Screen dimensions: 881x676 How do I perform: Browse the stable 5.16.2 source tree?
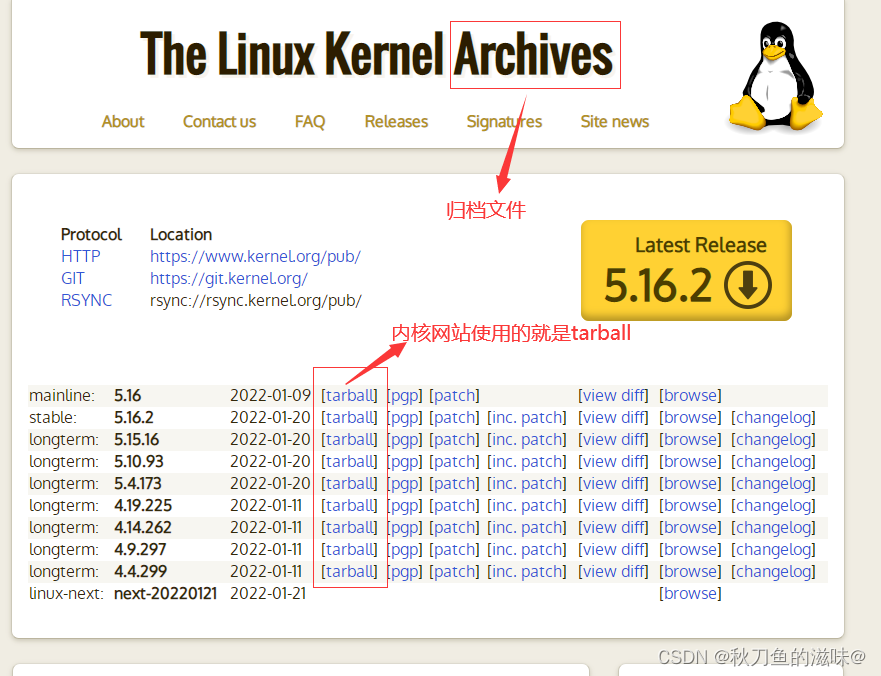pyautogui.click(x=690, y=418)
